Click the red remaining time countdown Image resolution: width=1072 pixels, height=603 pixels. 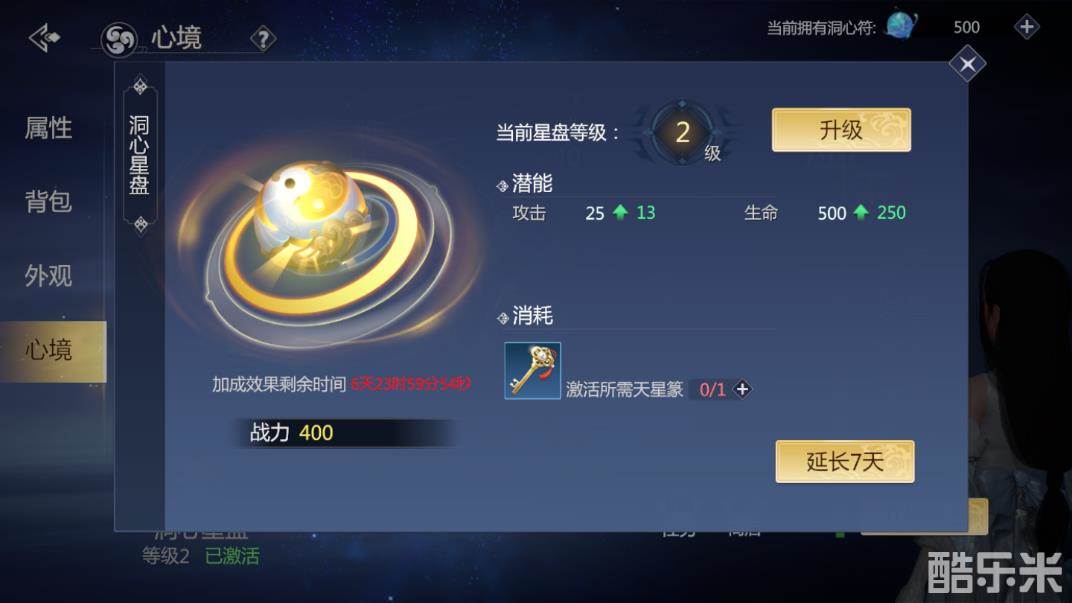411,384
